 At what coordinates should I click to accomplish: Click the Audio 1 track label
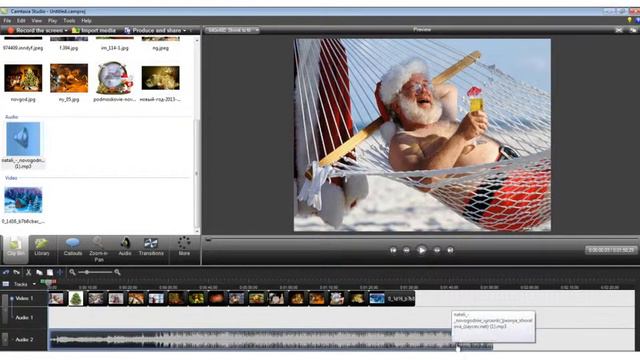point(24,318)
